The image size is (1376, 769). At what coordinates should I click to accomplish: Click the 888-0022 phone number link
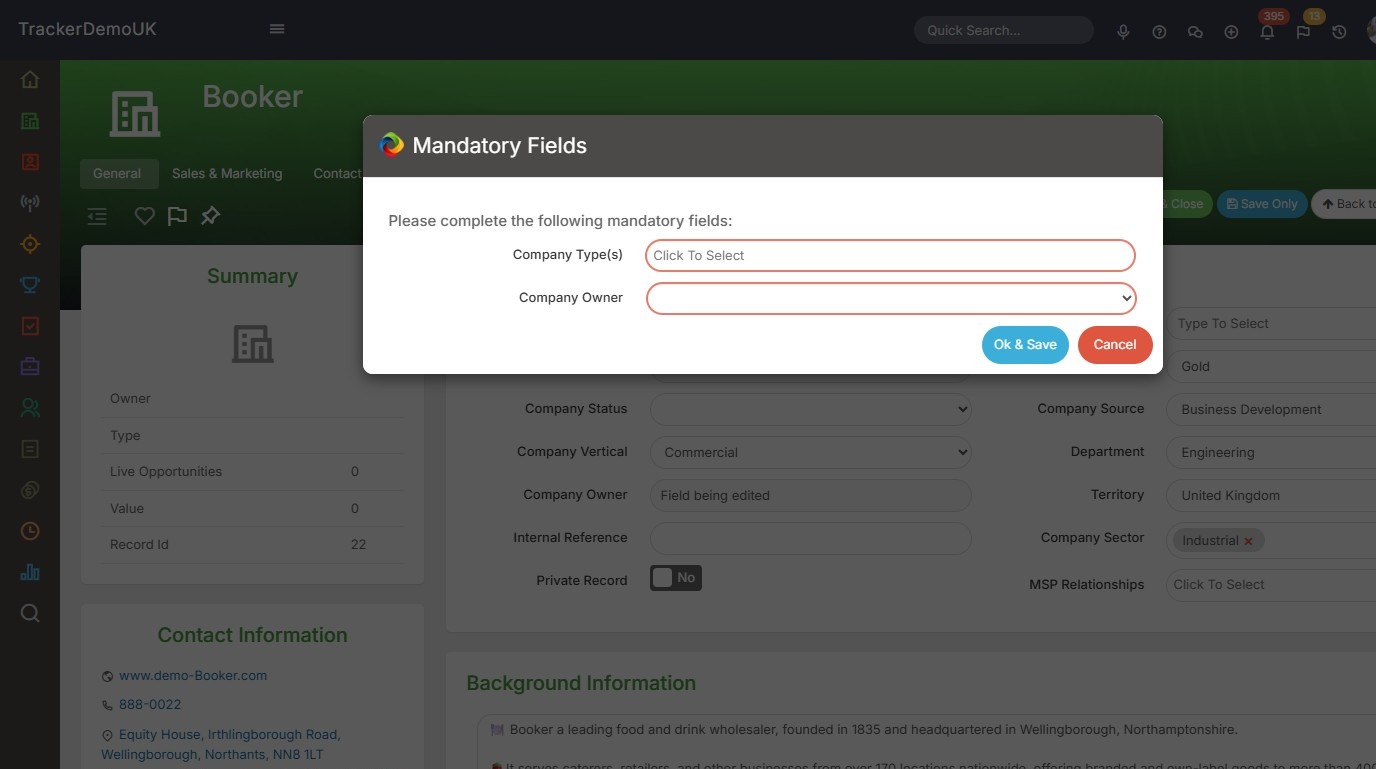pos(150,705)
